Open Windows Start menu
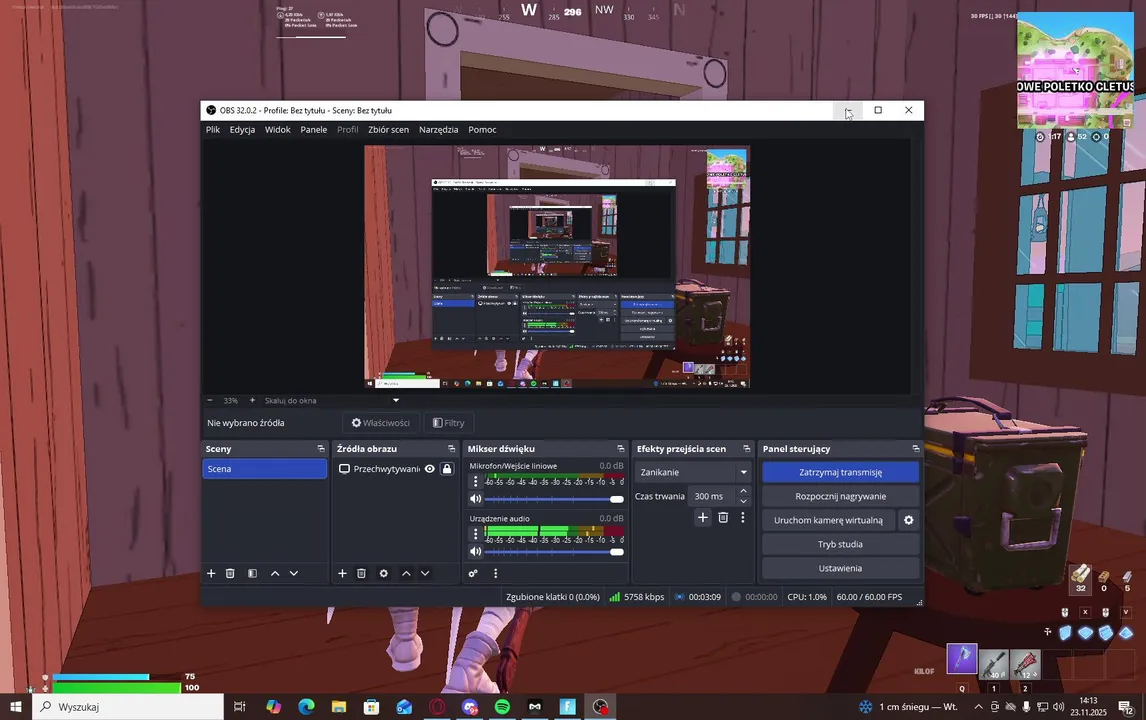 point(15,707)
